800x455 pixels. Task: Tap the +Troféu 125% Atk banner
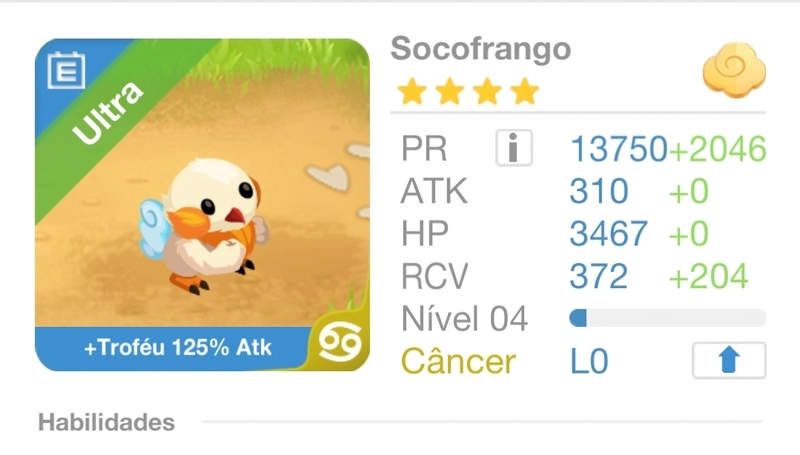click(x=178, y=348)
